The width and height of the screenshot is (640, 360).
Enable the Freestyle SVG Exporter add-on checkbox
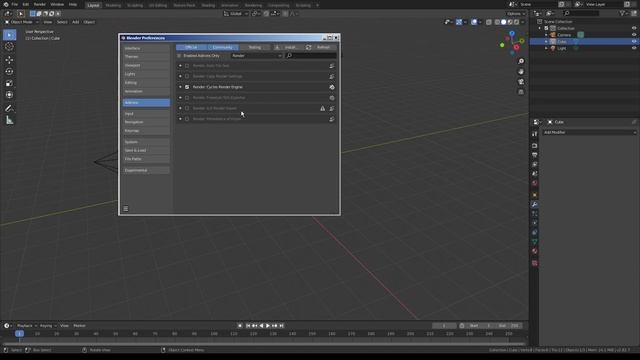(x=187, y=98)
